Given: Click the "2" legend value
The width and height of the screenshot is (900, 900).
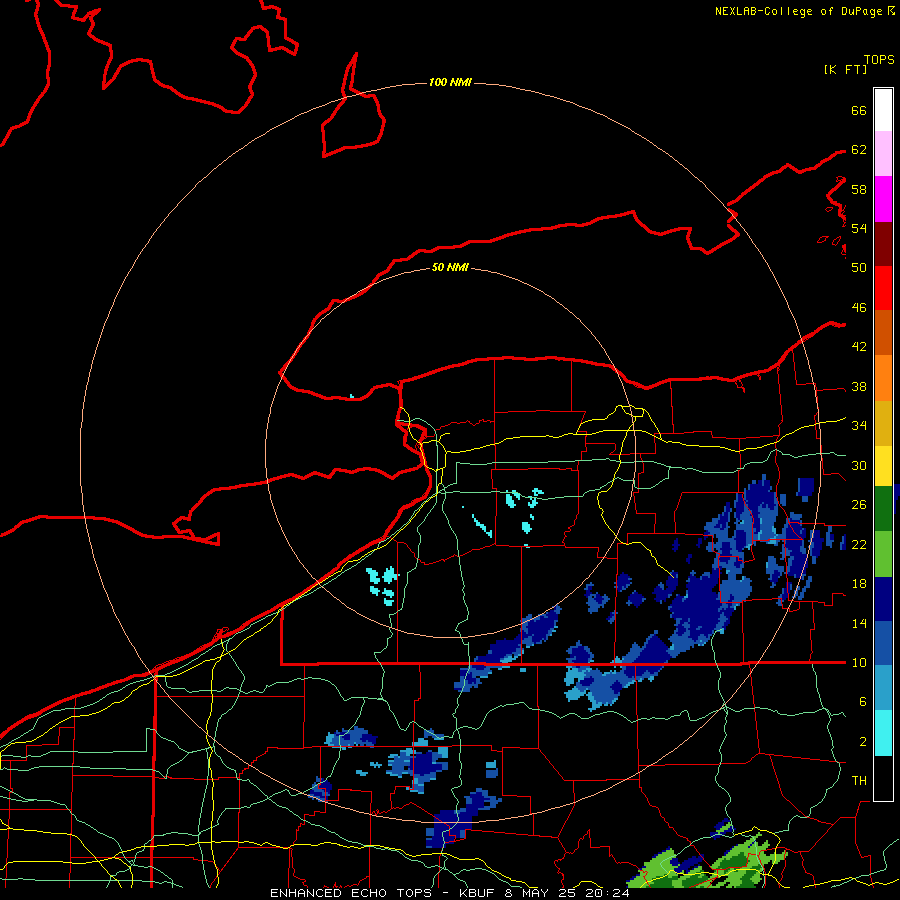Looking at the screenshot, I should 862,742.
